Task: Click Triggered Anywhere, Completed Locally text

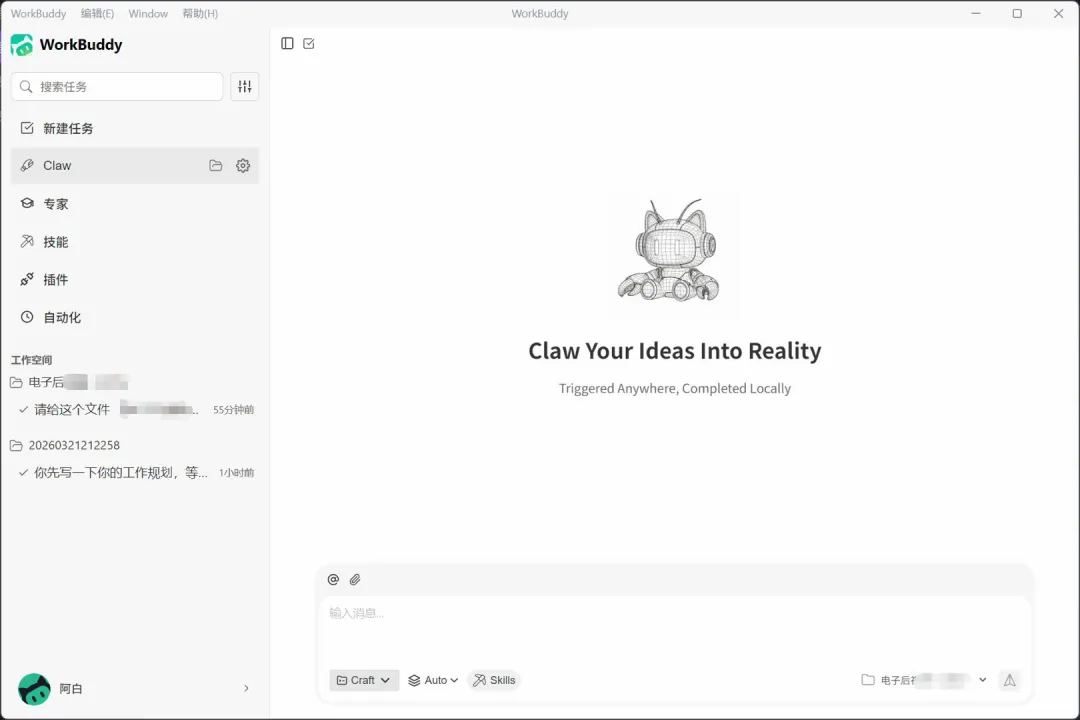Action: coord(674,389)
